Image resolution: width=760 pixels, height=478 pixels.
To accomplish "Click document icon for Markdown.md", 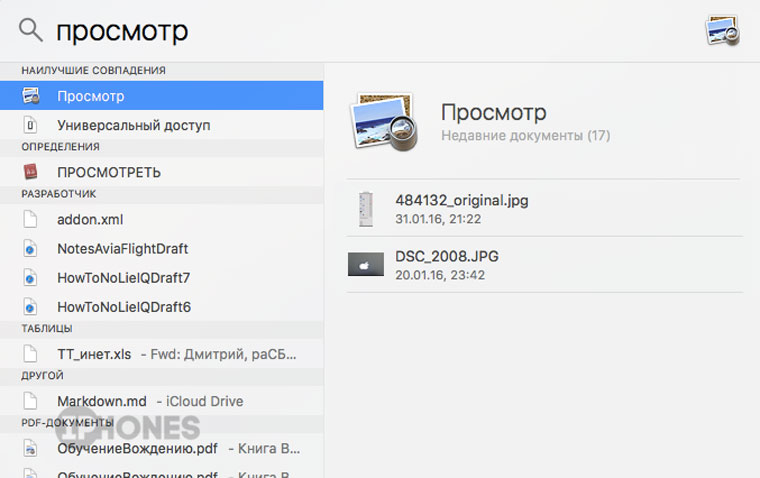I will 30,401.
